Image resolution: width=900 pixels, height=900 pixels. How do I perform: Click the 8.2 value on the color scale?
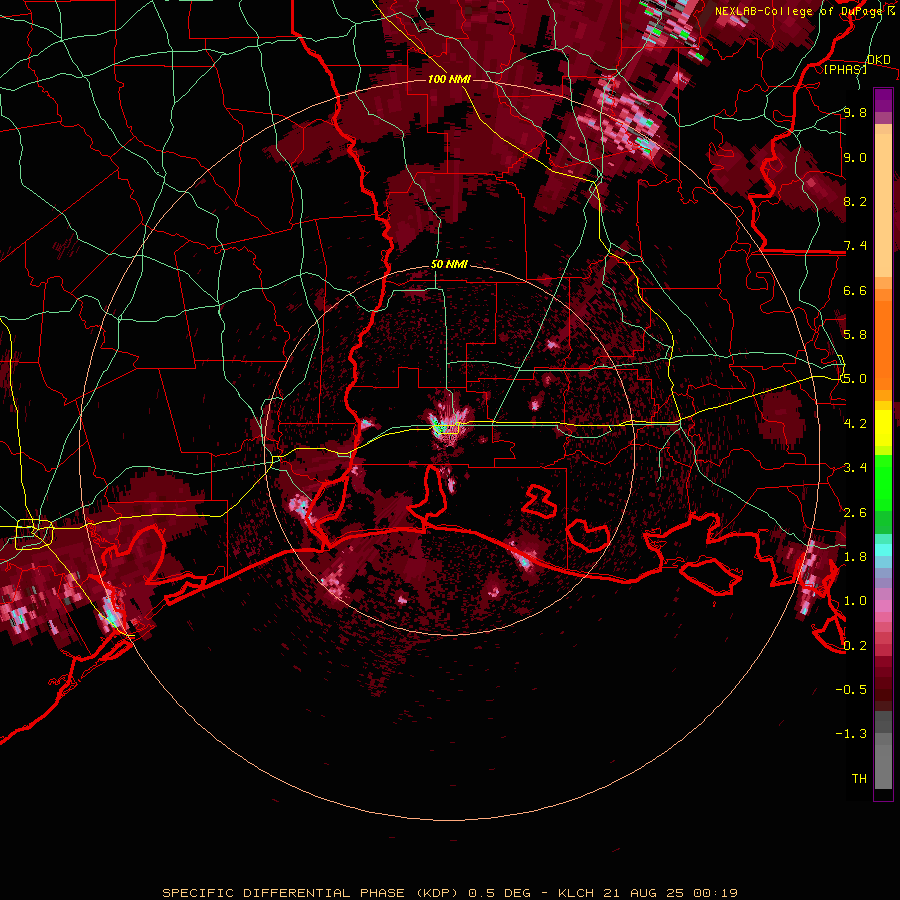[855, 201]
